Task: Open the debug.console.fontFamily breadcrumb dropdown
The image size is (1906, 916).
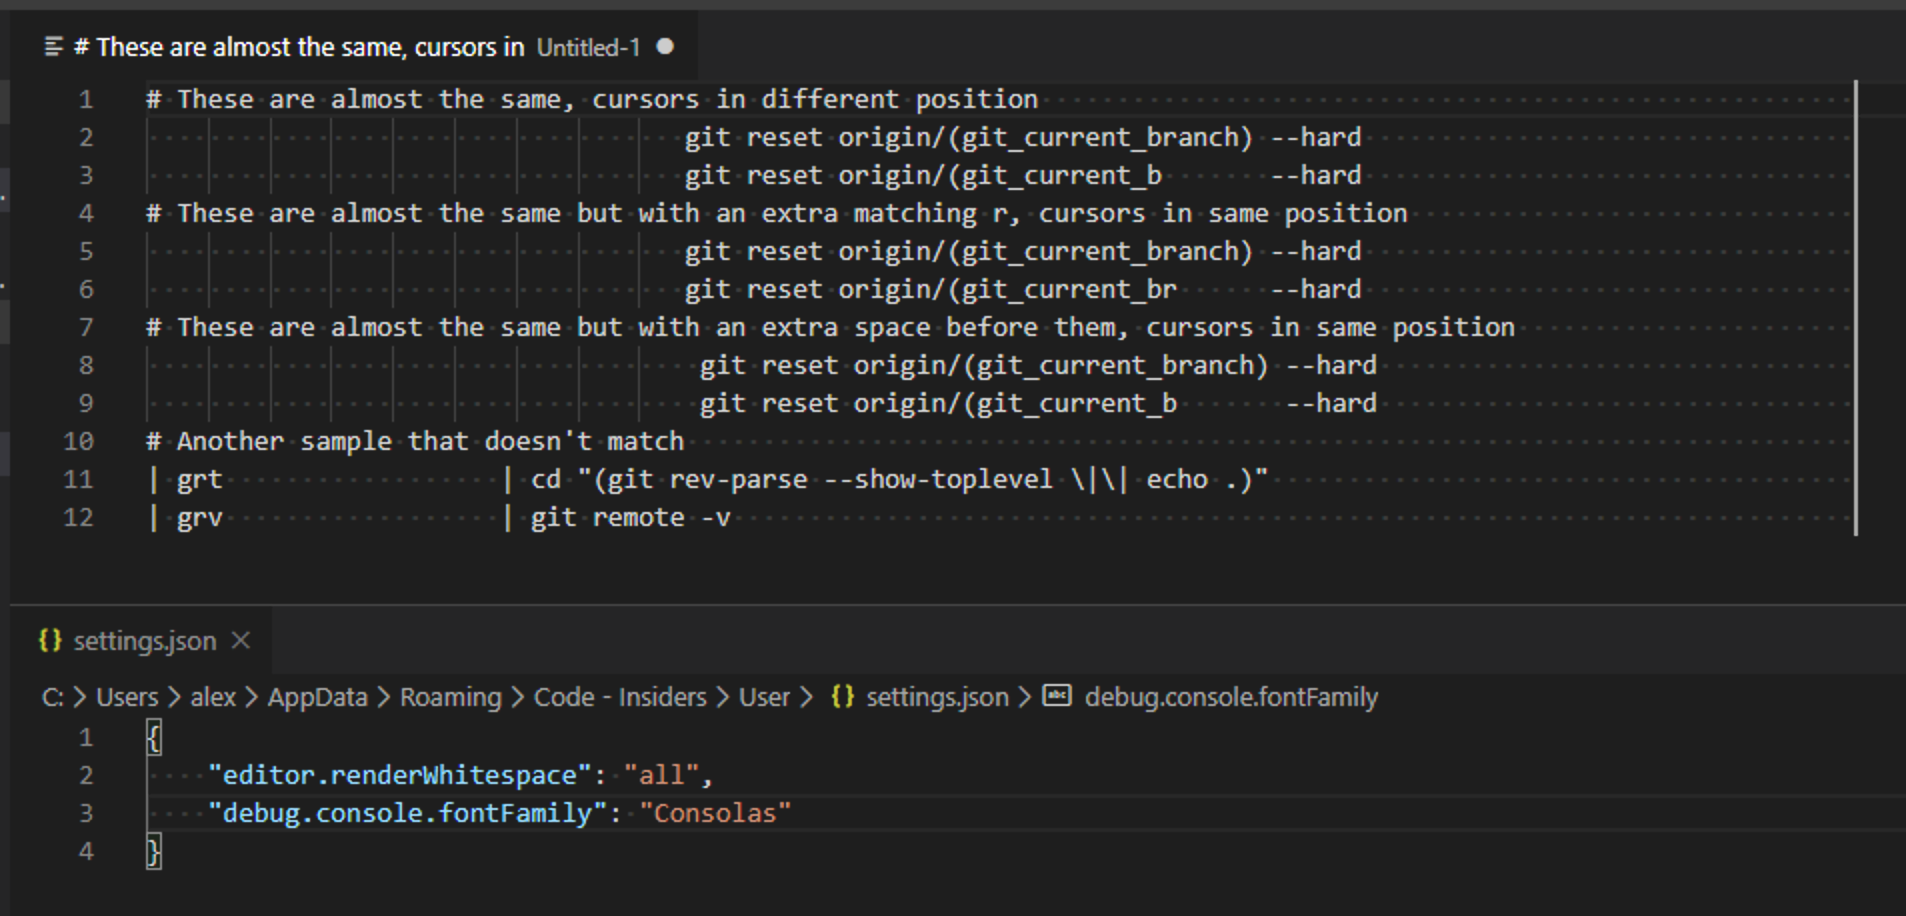Action: point(1230,697)
